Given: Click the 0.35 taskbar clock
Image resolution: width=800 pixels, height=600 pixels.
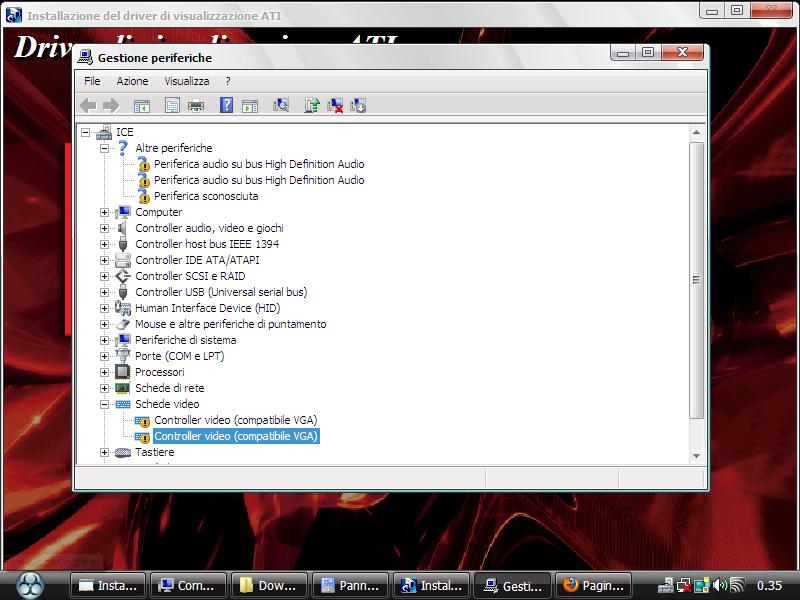Looking at the screenshot, I should [769, 585].
